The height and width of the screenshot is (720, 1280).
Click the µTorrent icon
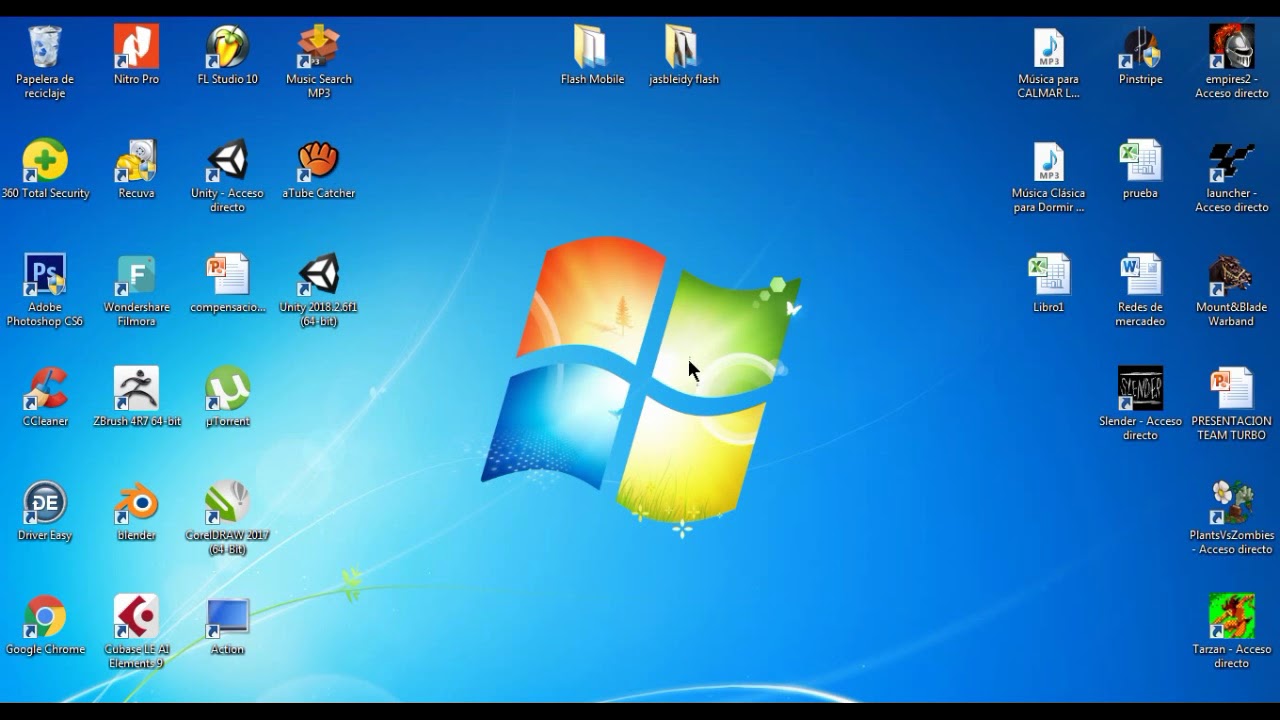pos(227,389)
